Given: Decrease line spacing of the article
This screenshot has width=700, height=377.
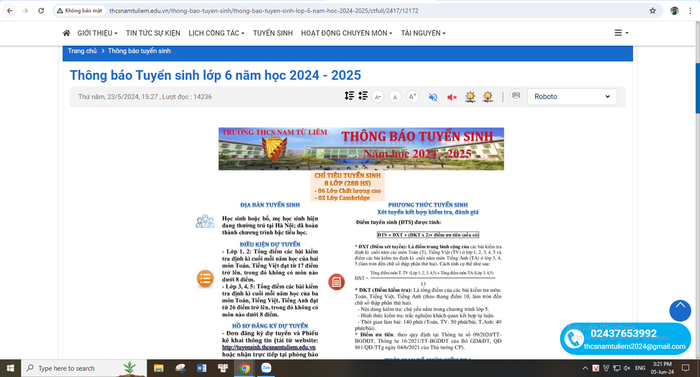Looking at the screenshot, I should (363, 96).
